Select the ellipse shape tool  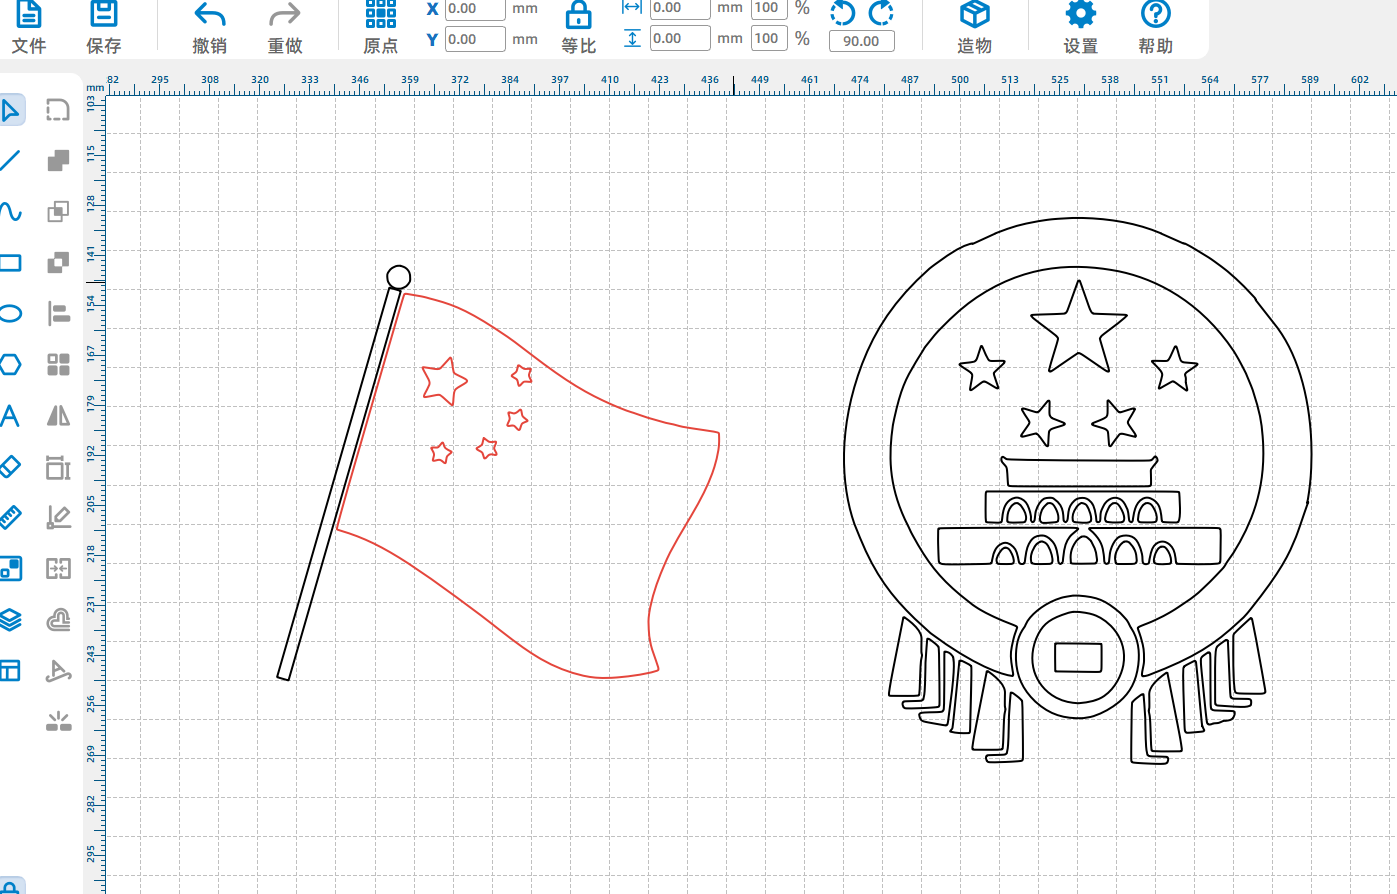point(11,314)
